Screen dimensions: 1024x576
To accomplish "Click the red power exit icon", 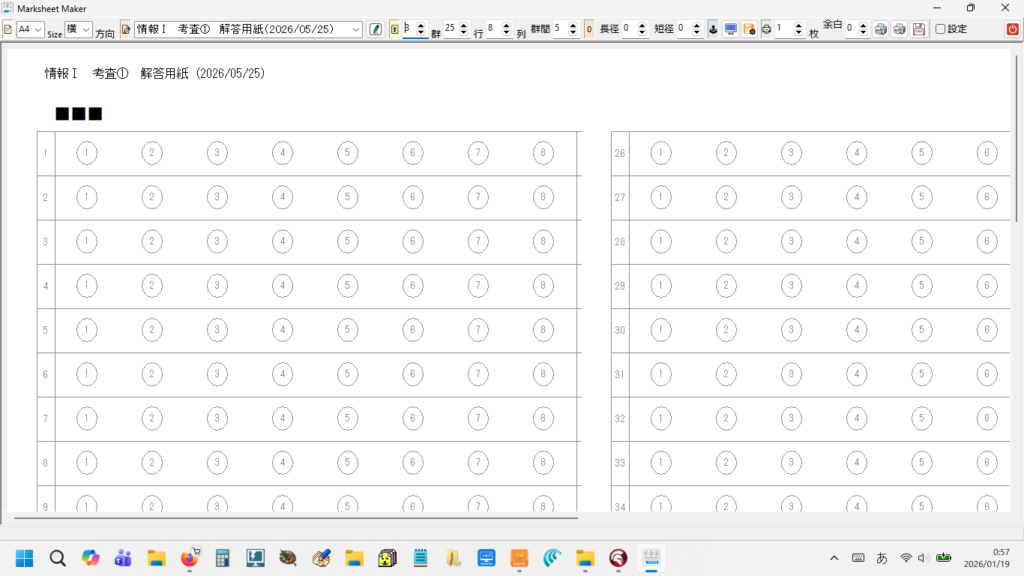I will (1012, 29).
